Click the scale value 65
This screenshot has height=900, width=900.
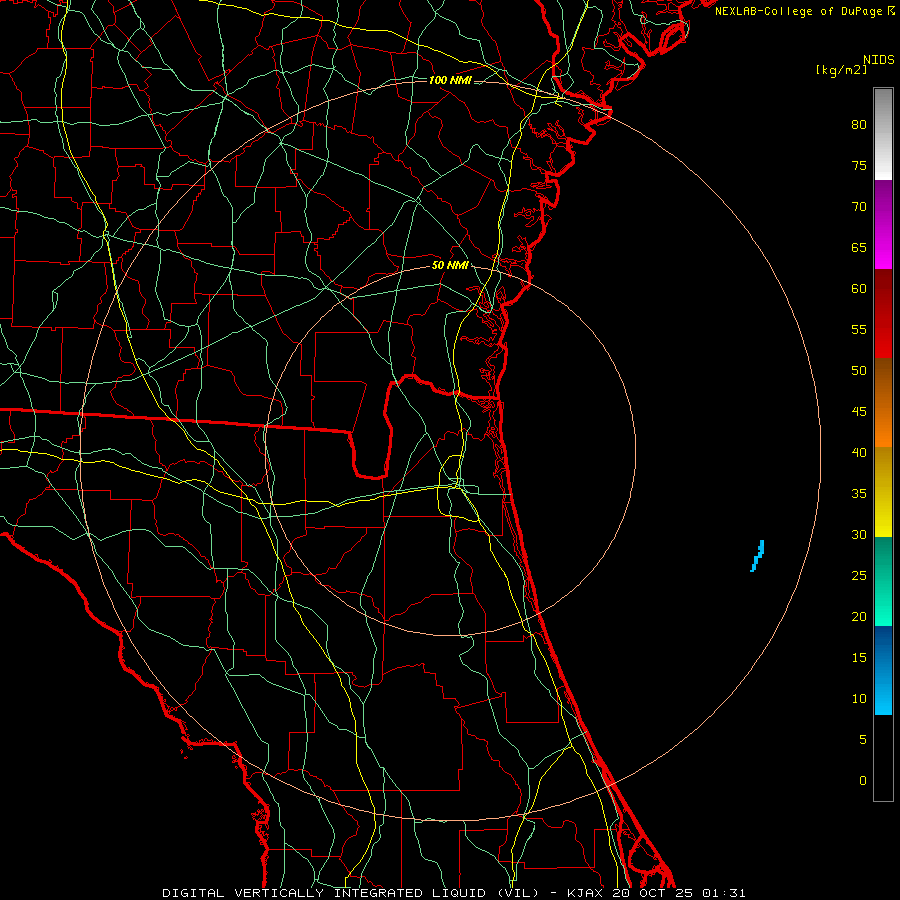pyautogui.click(x=859, y=248)
